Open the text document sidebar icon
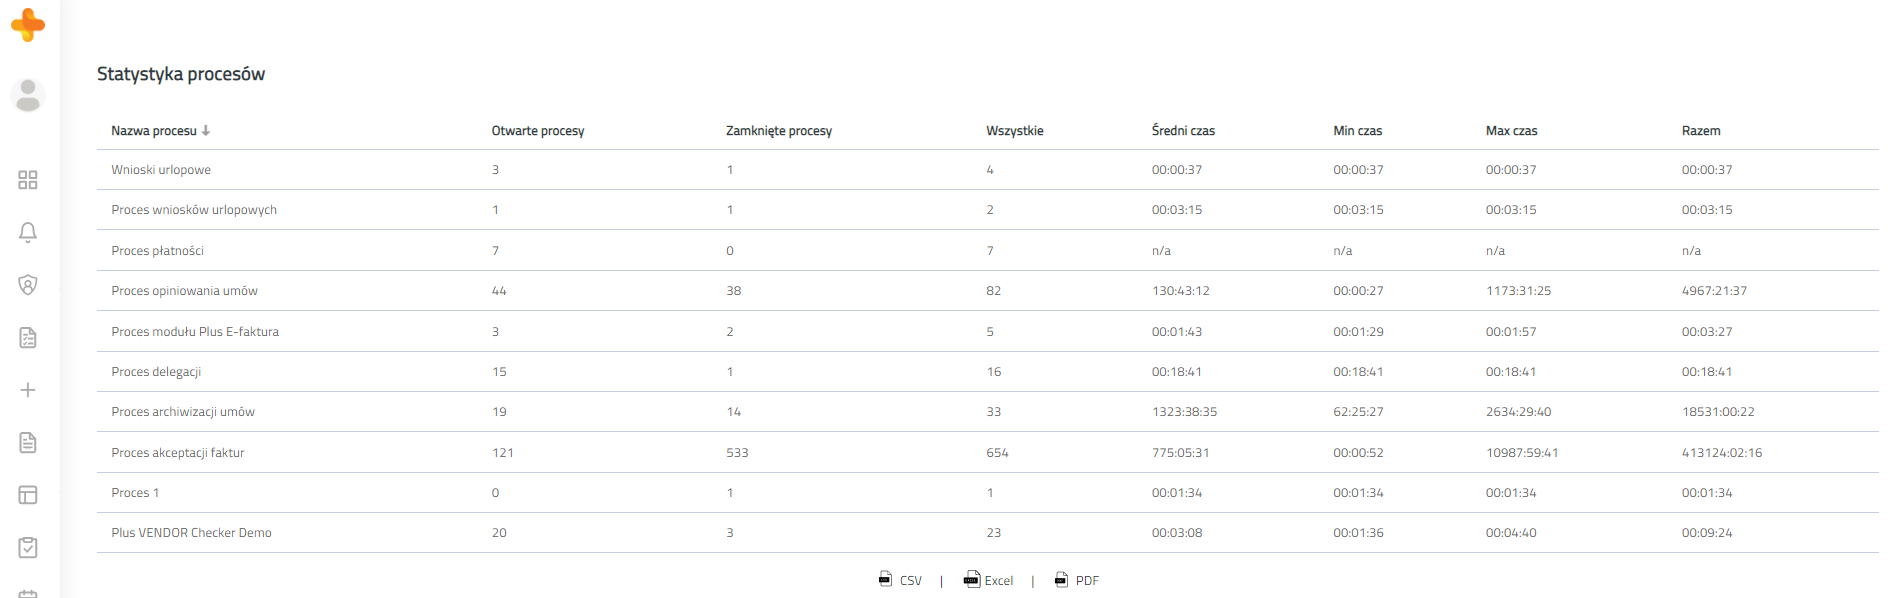The height and width of the screenshot is (598, 1892). click(28, 443)
